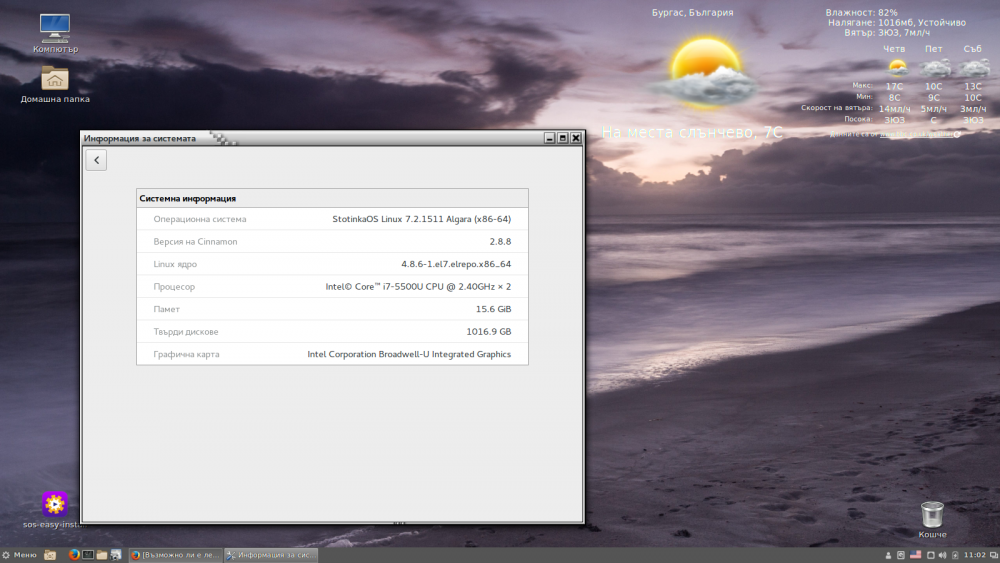Select the Операционна система row label
Screen dimensions: 1000x563
pos(200,219)
